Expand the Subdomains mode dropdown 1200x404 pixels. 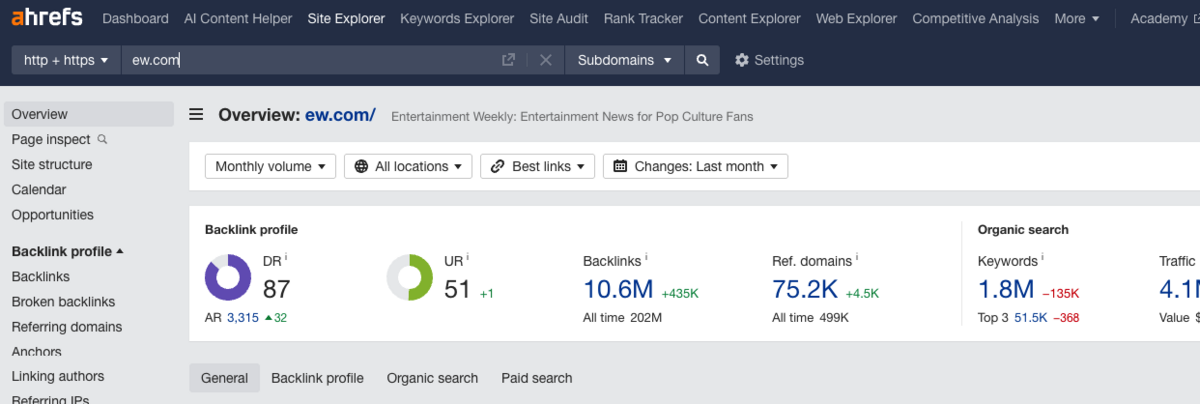(x=624, y=60)
